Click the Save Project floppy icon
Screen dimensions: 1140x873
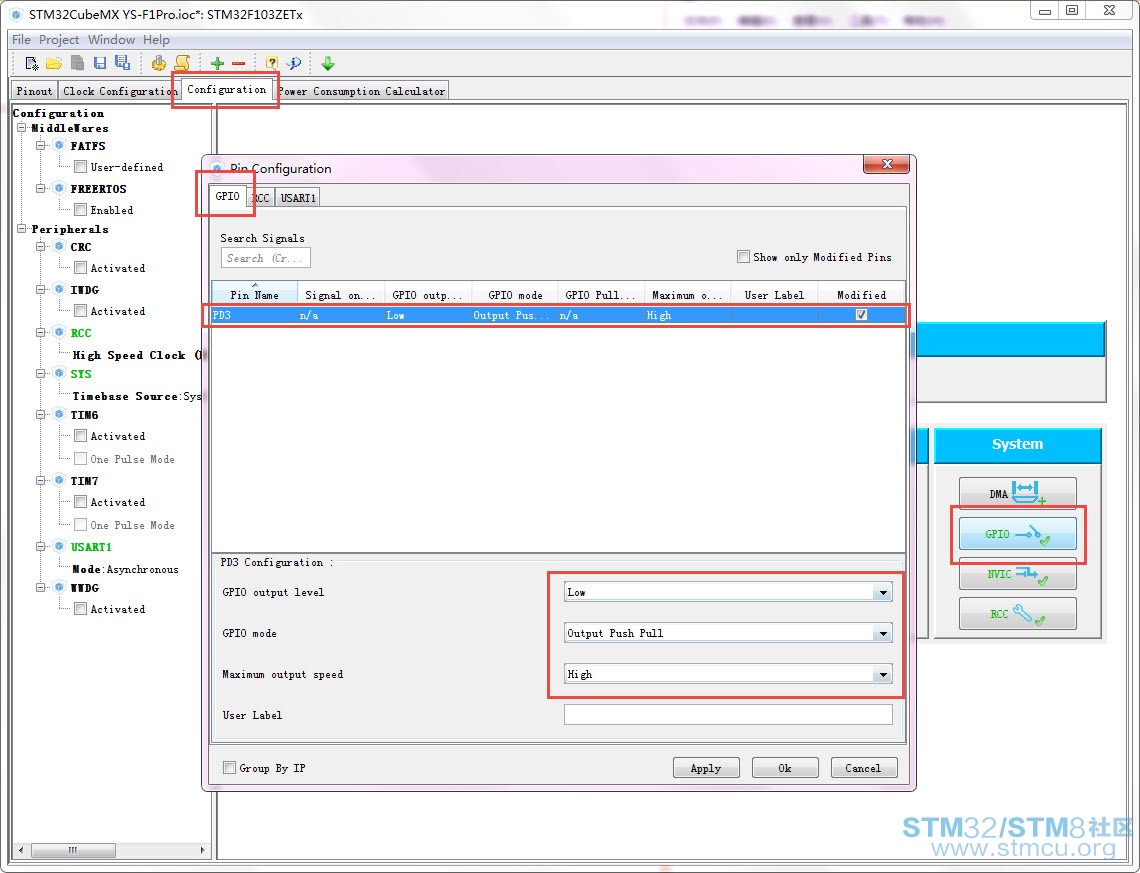coord(100,63)
